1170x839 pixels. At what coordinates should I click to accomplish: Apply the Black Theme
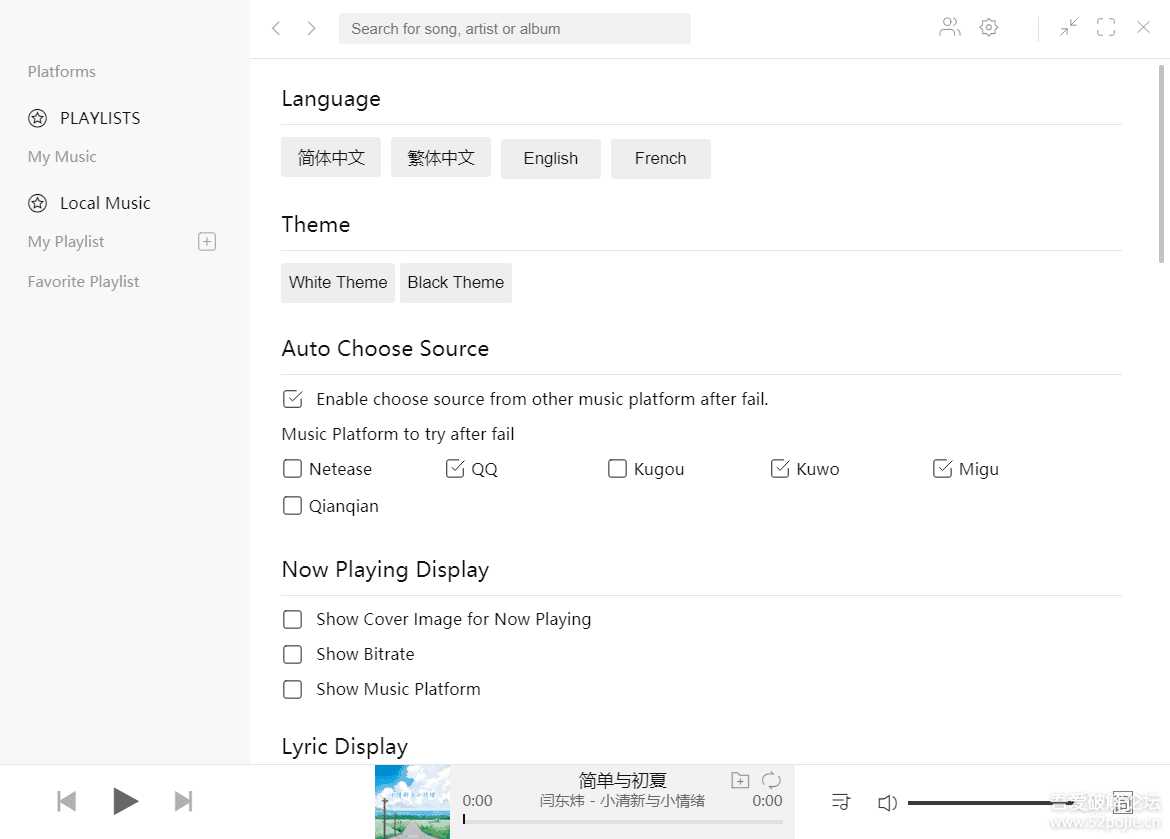[455, 282]
